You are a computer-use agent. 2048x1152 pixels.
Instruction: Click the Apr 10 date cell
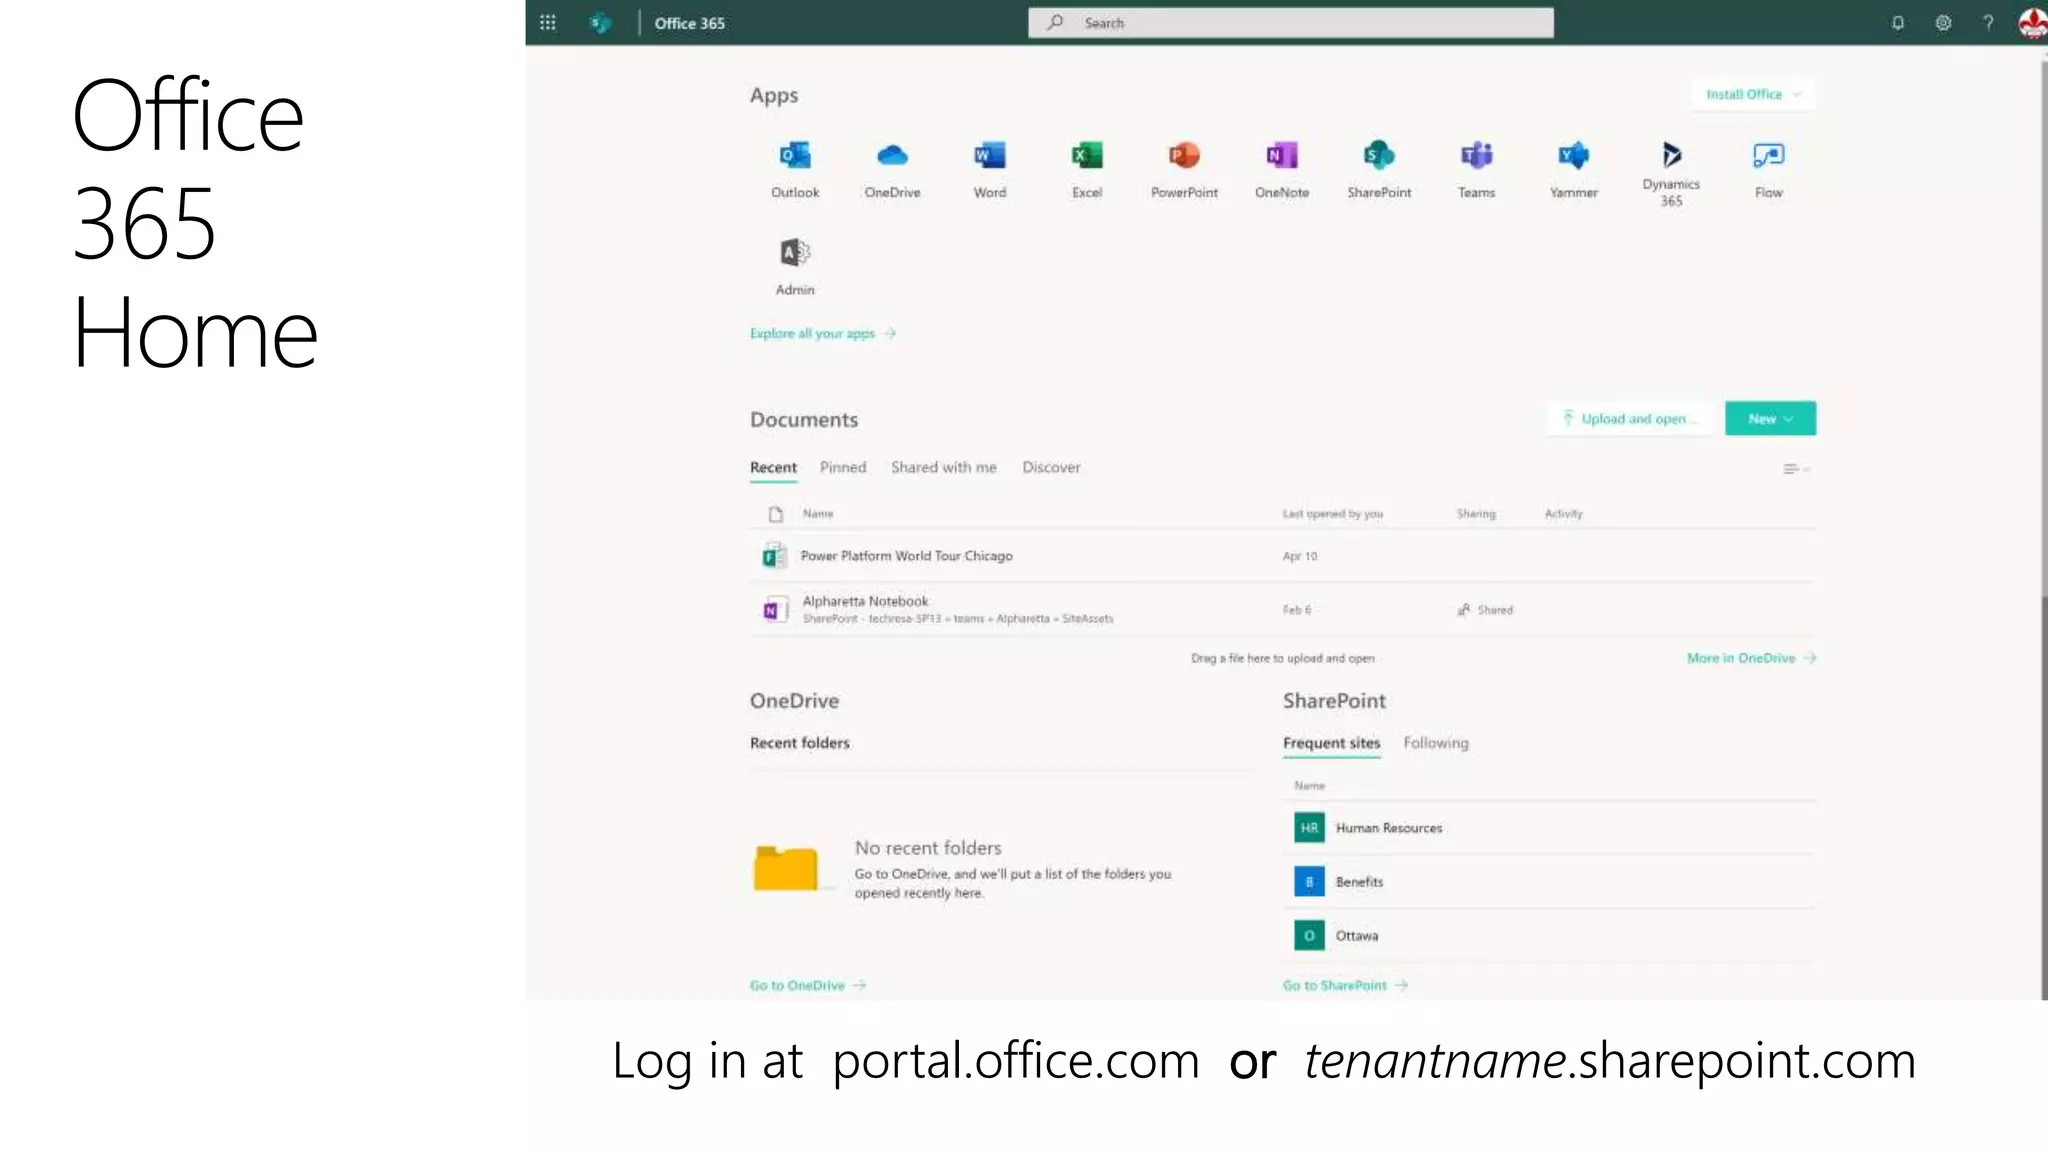1300,556
